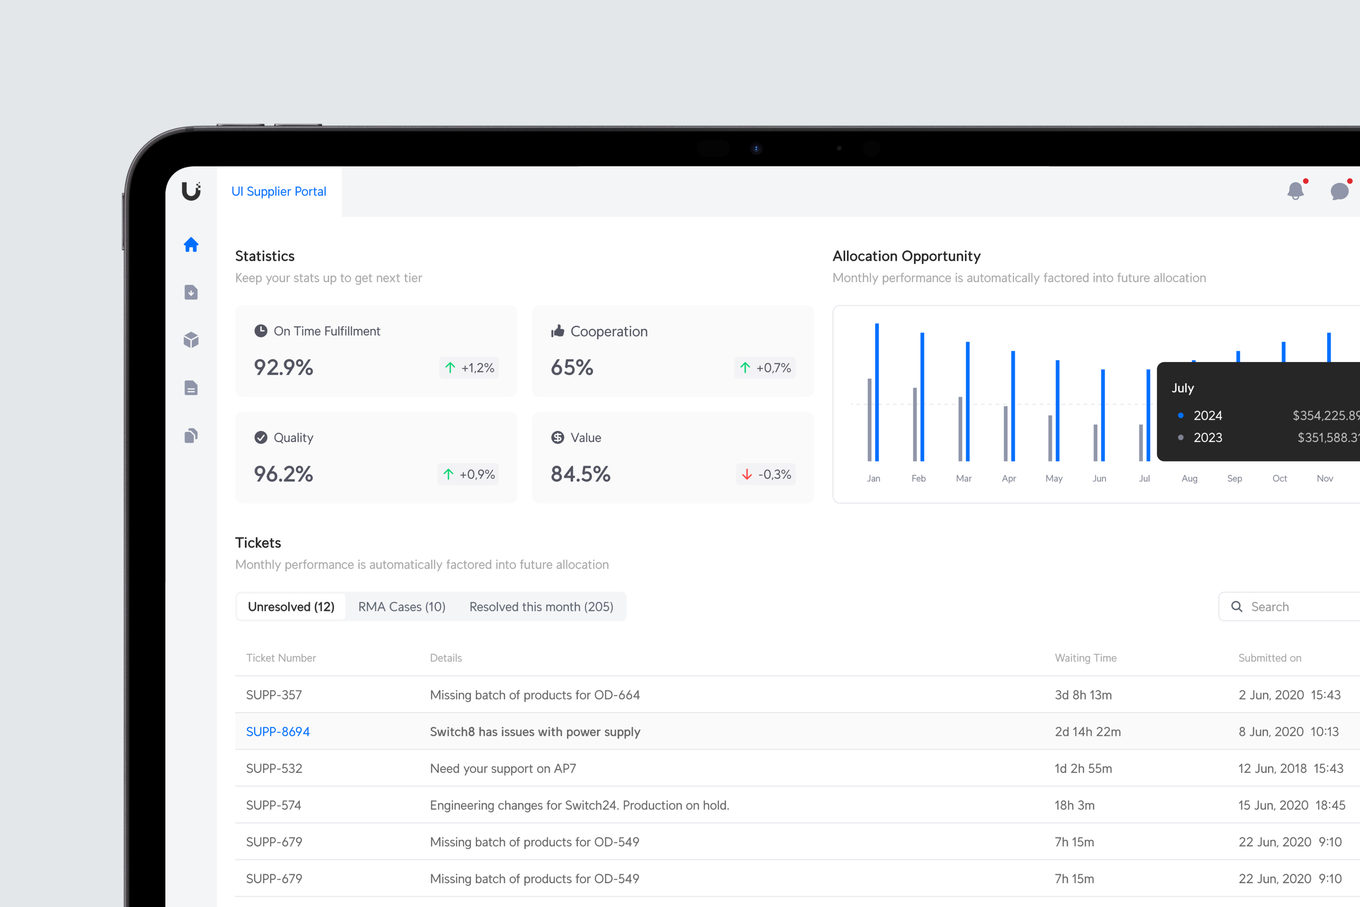
Task: Click the Ubiquiti logo in the top corner
Action: click(191, 190)
